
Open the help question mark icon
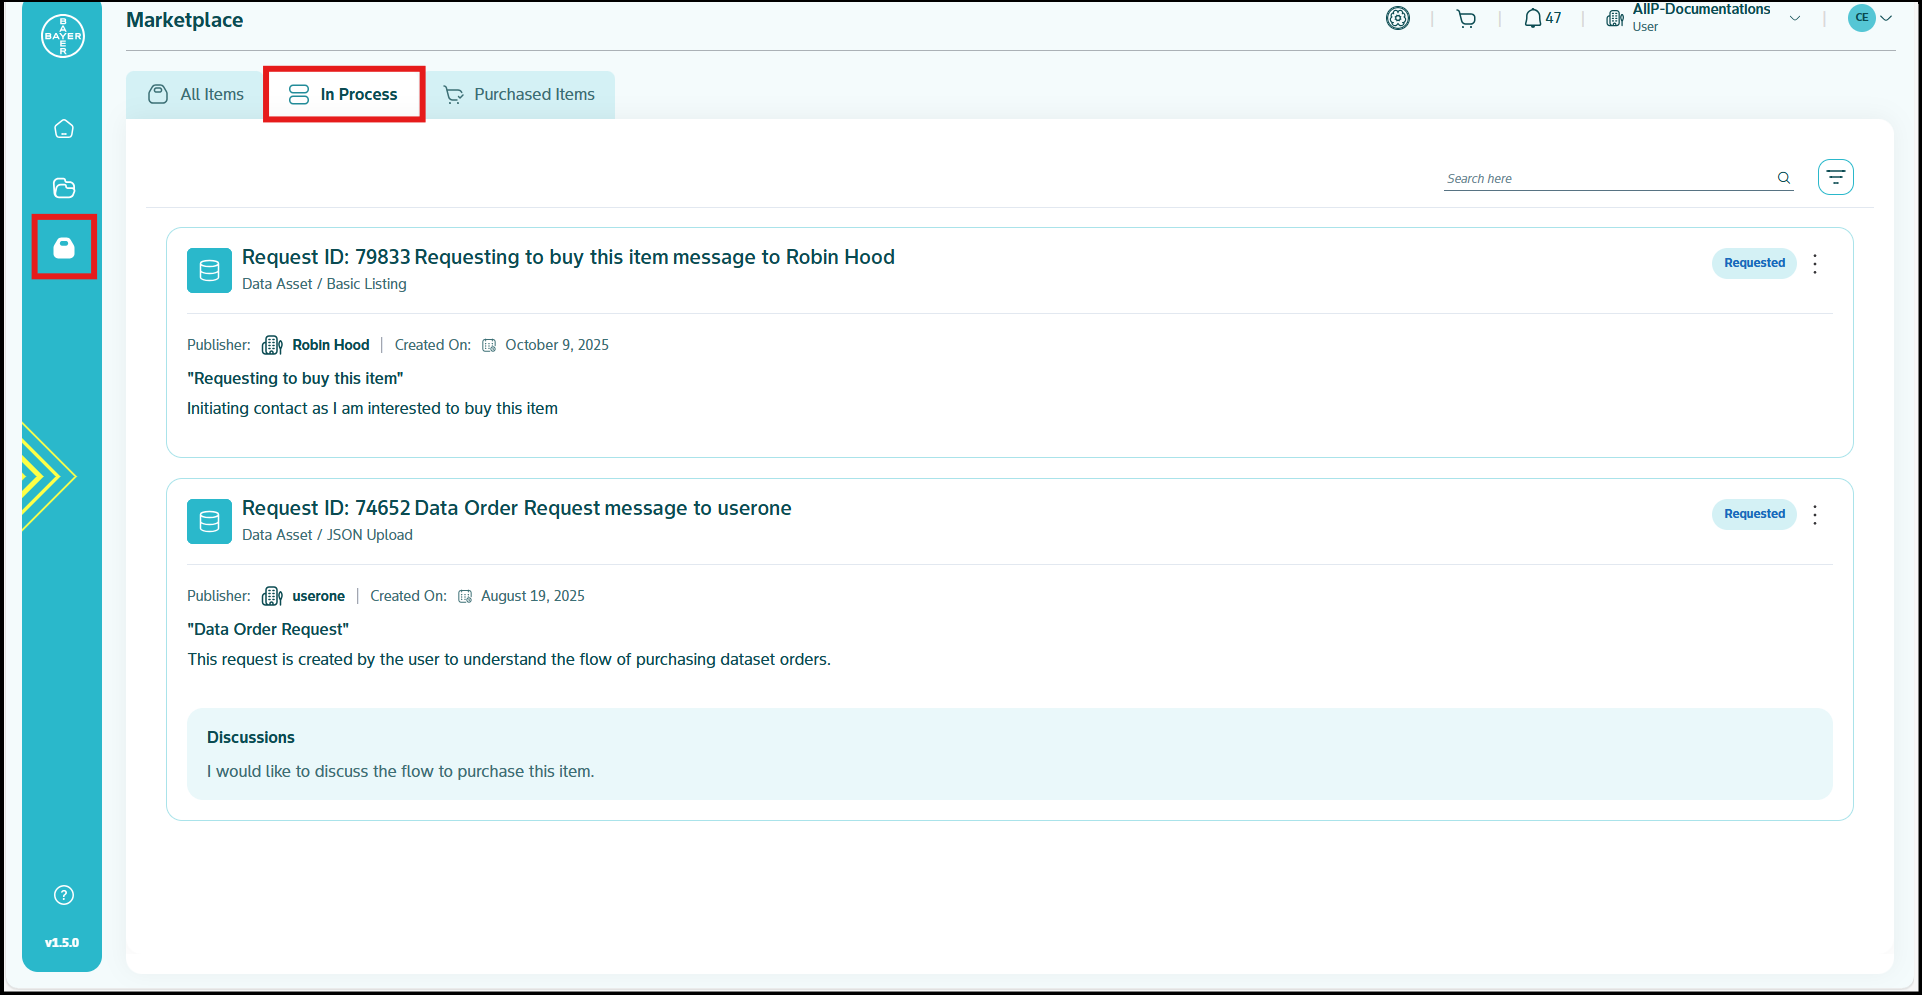[x=64, y=895]
